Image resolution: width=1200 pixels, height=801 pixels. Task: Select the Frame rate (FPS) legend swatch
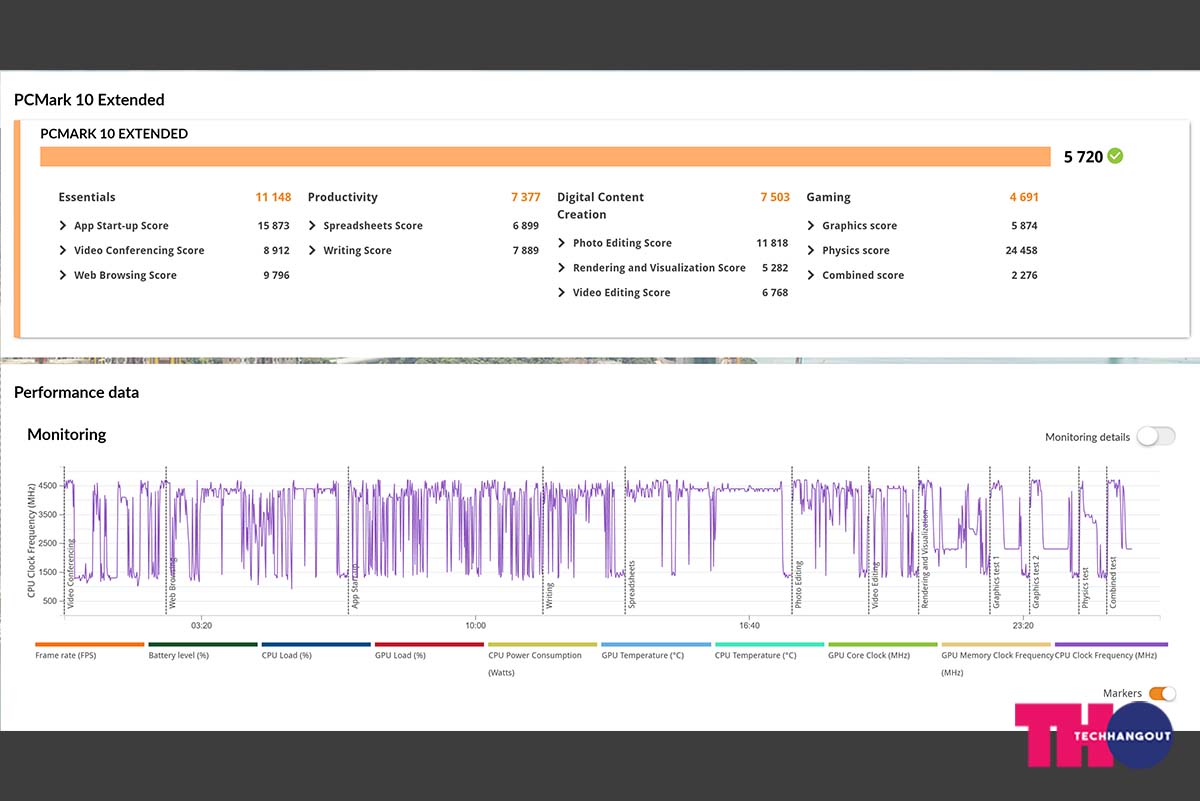[90, 645]
